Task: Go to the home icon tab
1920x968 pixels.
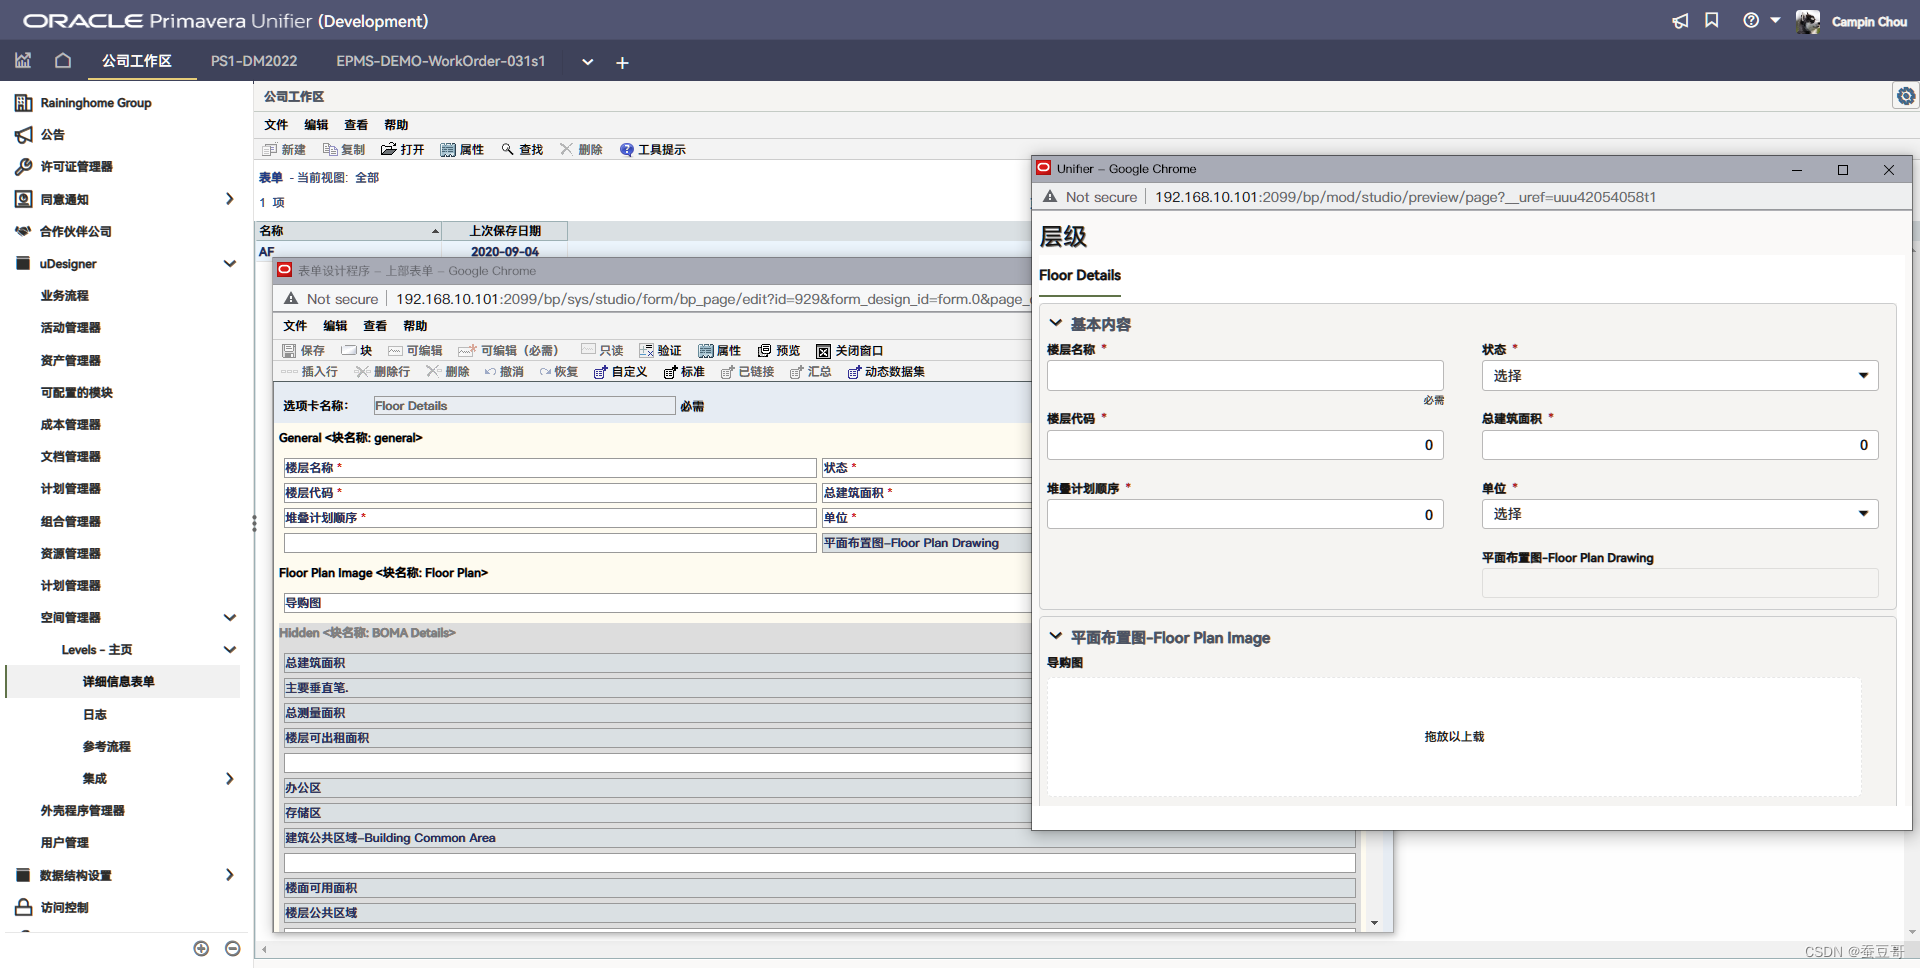Action: 63,61
